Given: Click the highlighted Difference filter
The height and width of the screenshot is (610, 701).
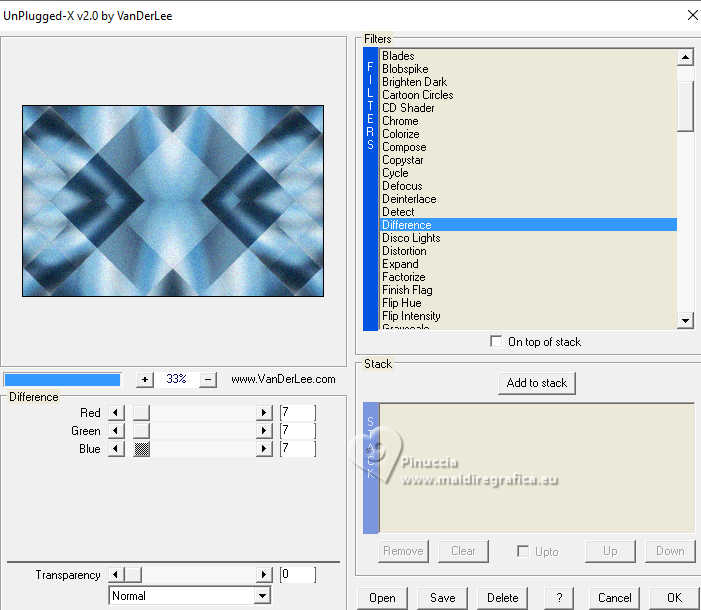Looking at the screenshot, I should [x=528, y=225].
